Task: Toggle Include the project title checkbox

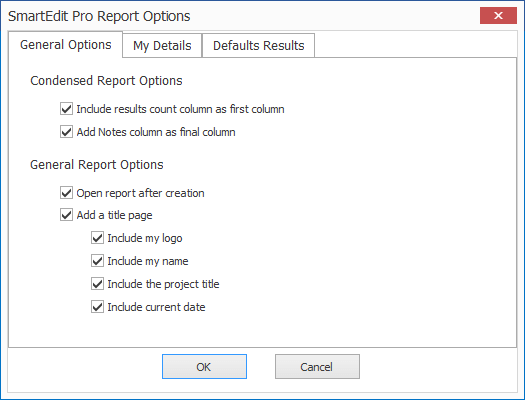Action: (97, 284)
